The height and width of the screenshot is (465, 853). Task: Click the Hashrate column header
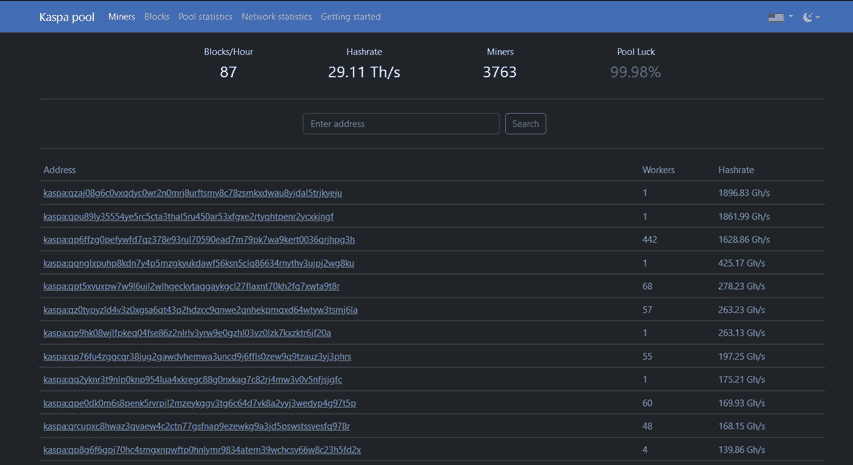pos(736,170)
